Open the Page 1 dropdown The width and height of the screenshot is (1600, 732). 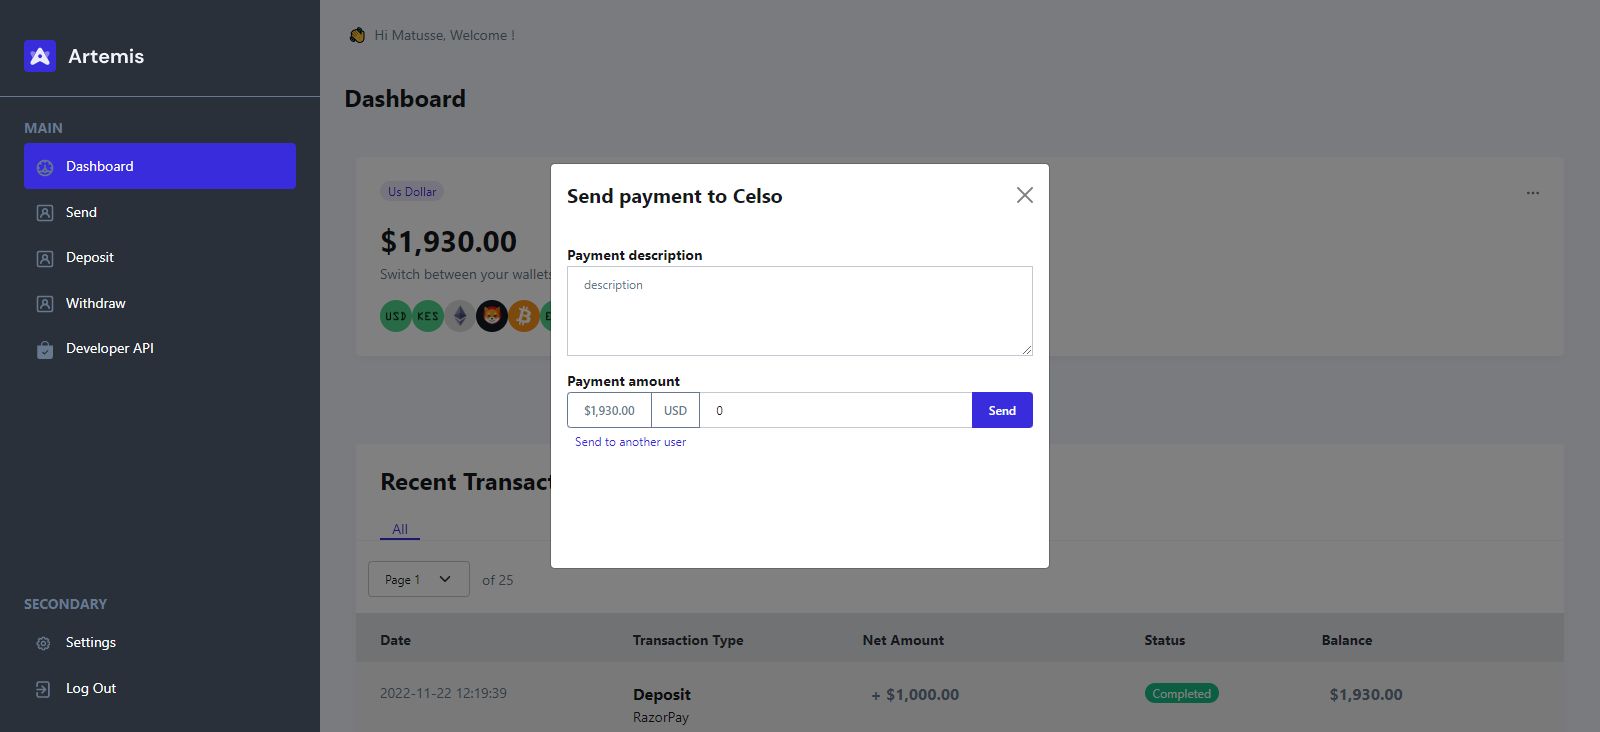pyautogui.click(x=418, y=579)
